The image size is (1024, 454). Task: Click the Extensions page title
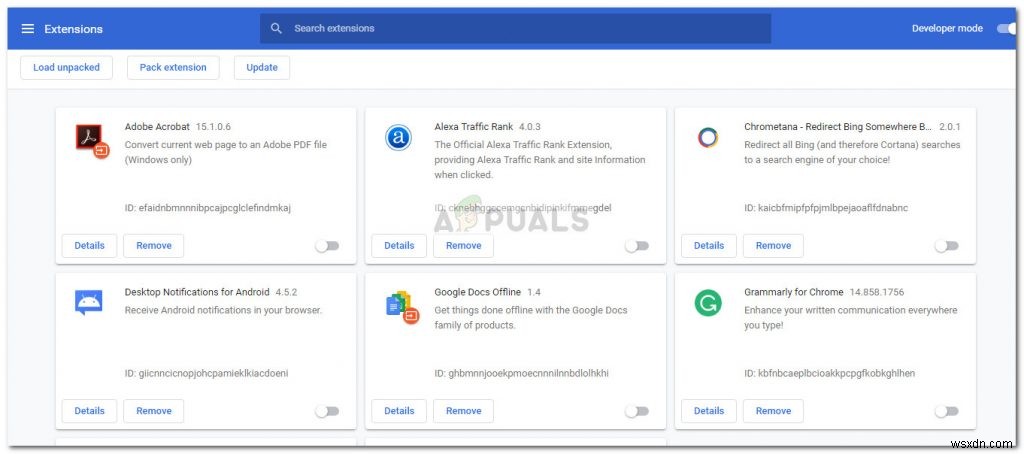[73, 29]
